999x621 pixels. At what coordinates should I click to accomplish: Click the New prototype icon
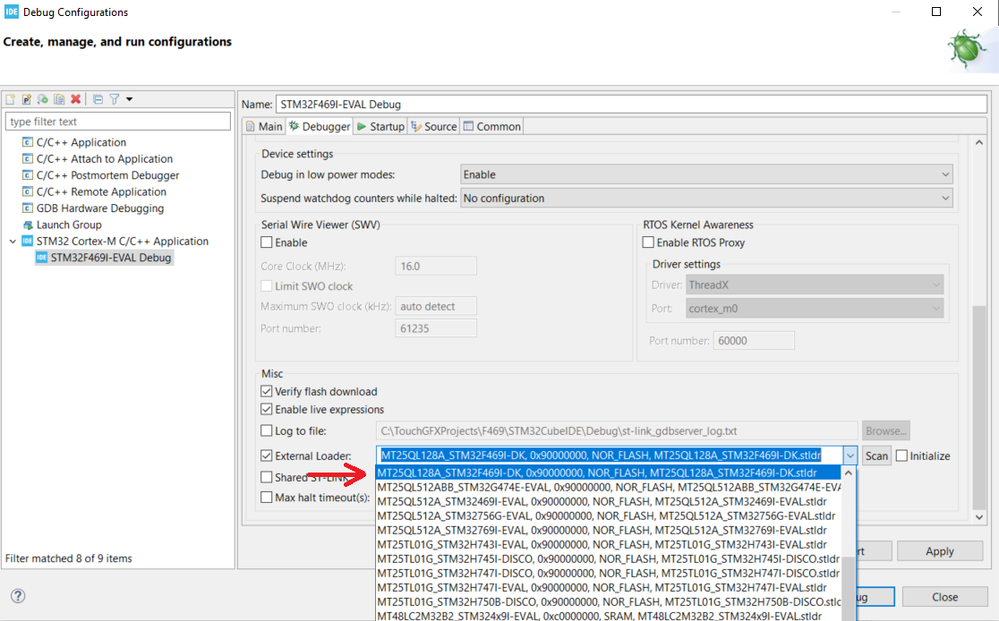click(26, 99)
